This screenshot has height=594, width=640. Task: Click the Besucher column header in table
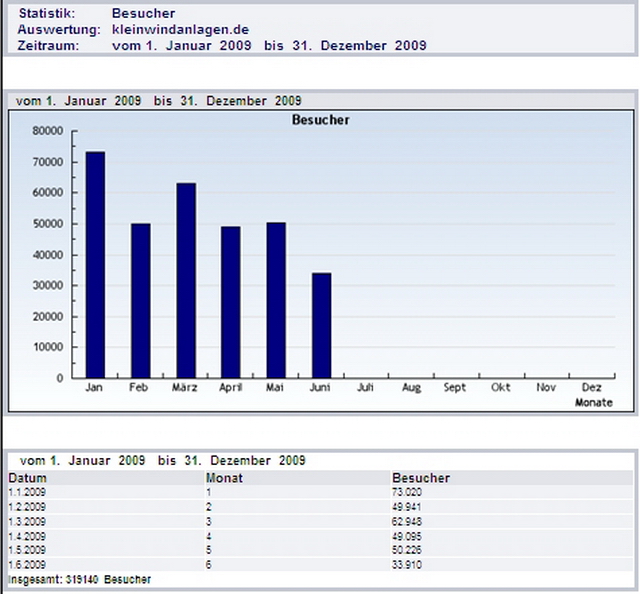(x=421, y=478)
